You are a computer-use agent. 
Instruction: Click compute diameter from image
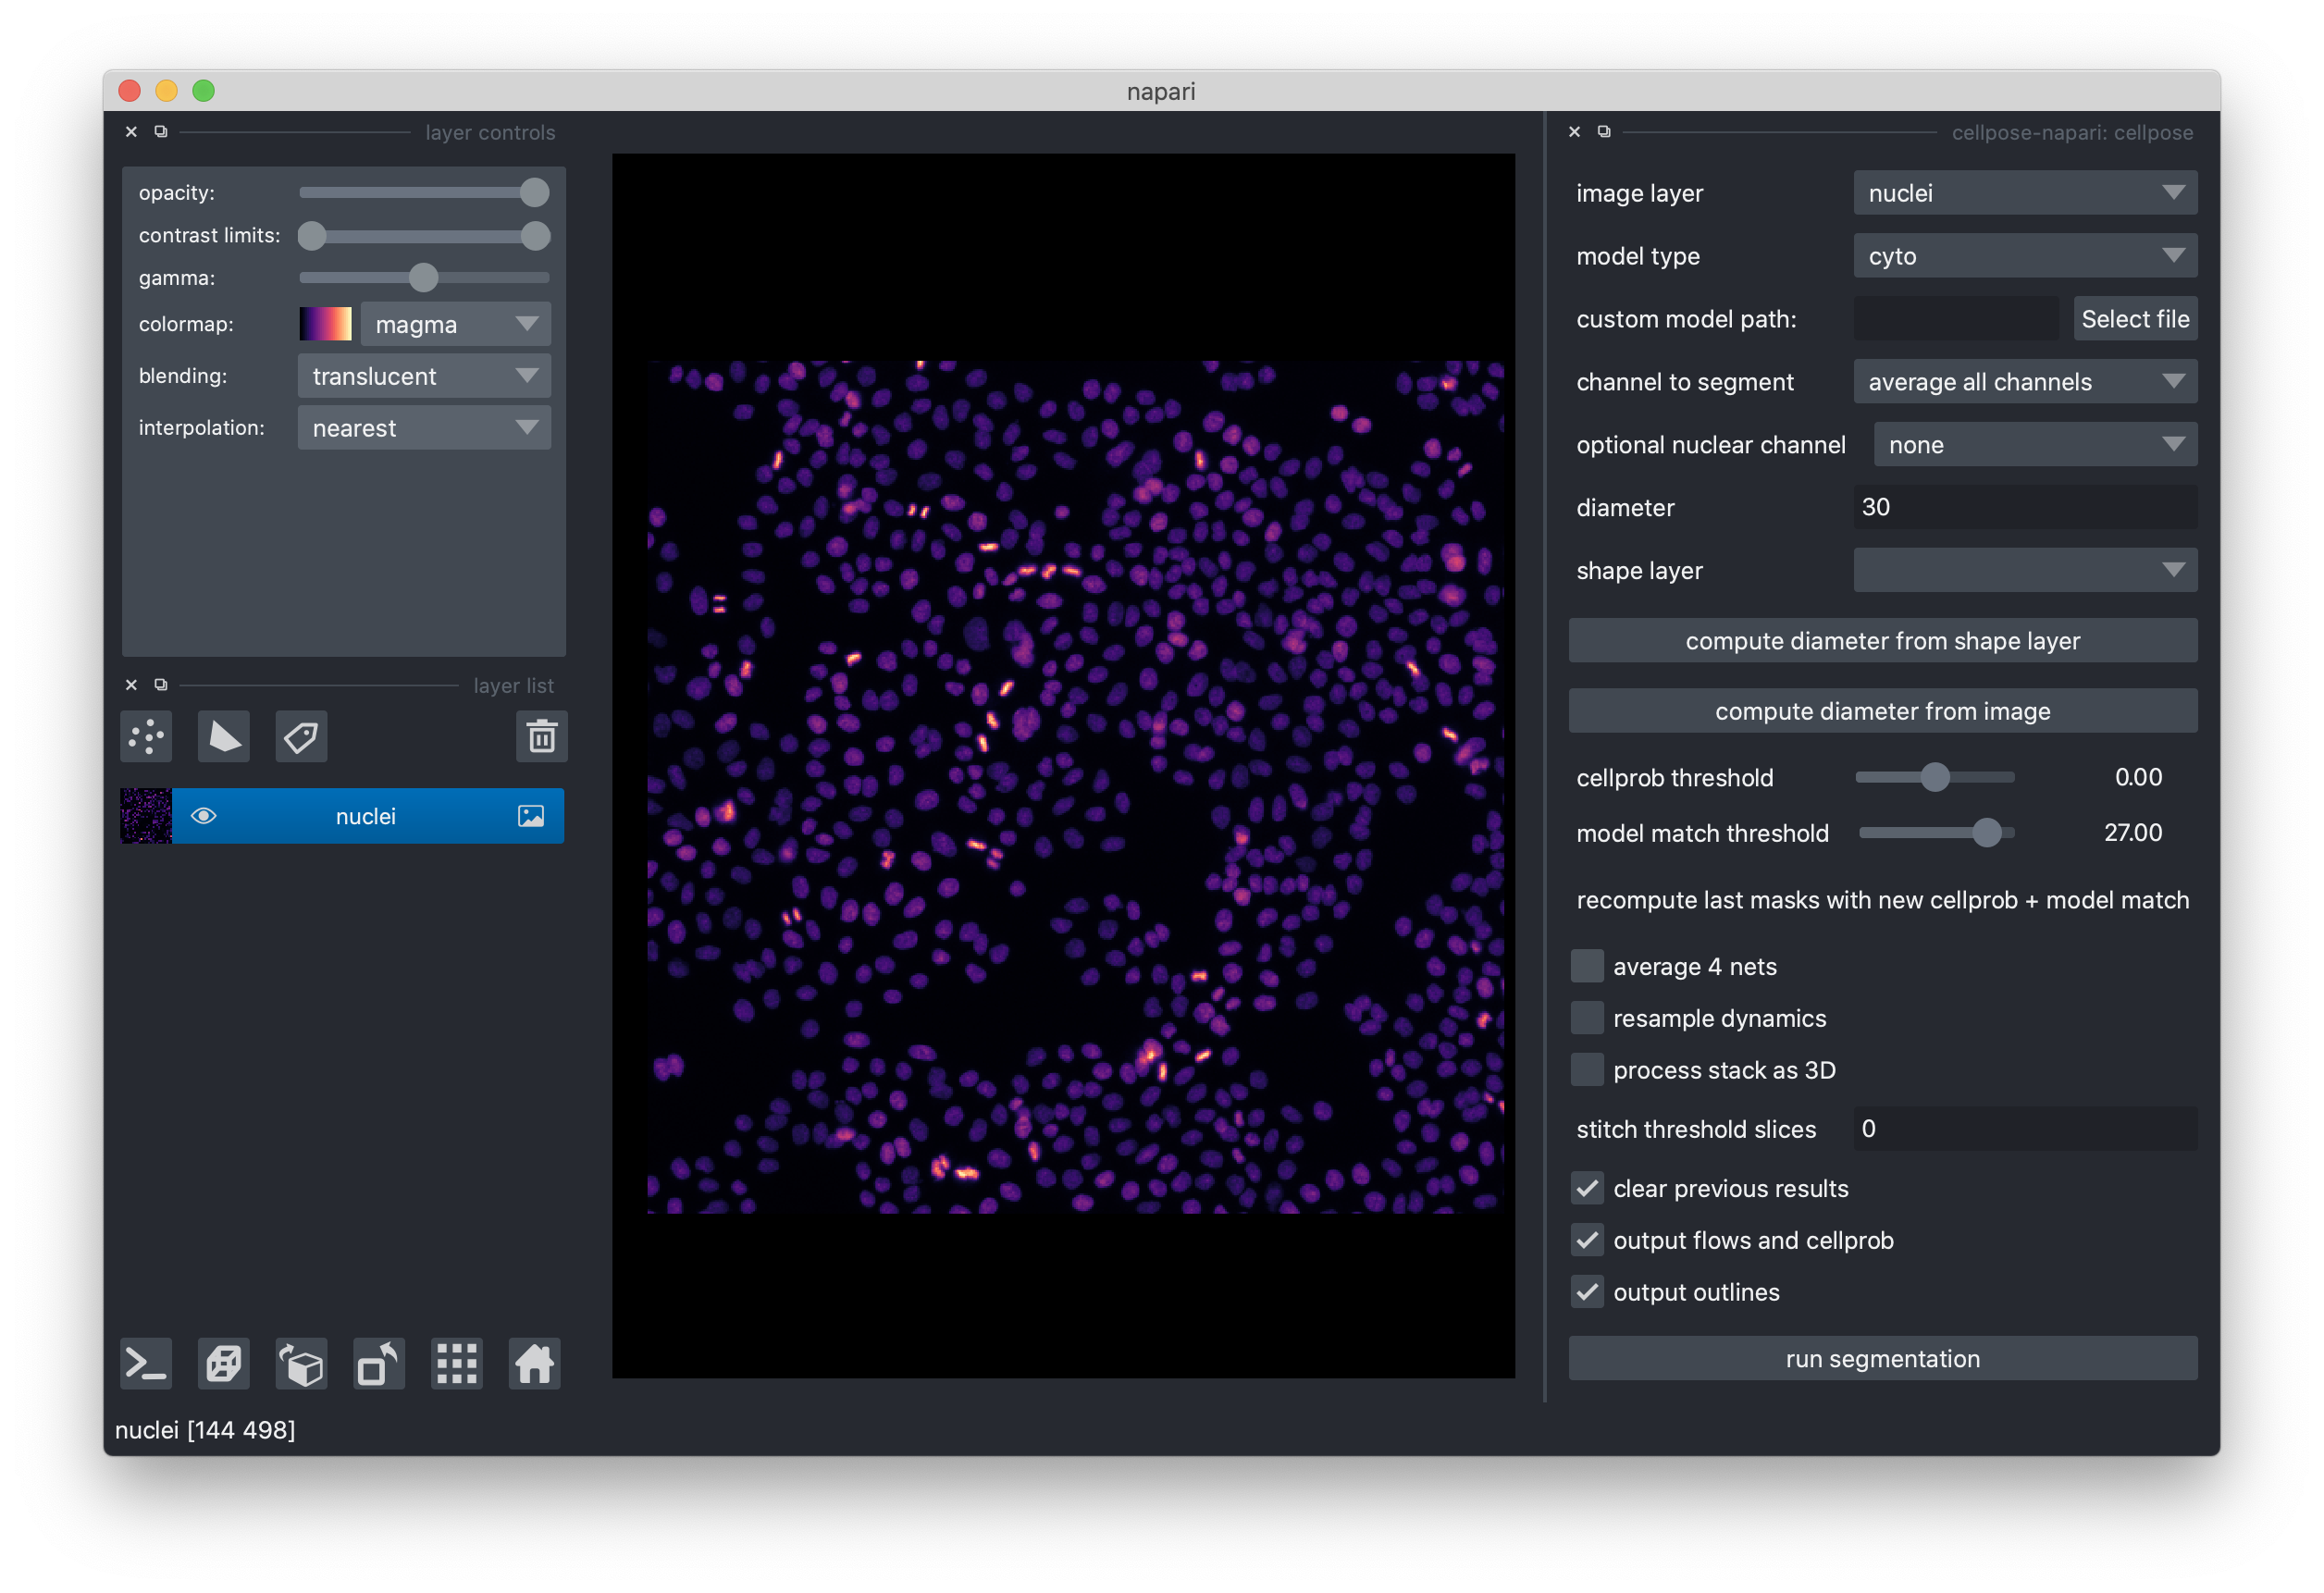1882,711
